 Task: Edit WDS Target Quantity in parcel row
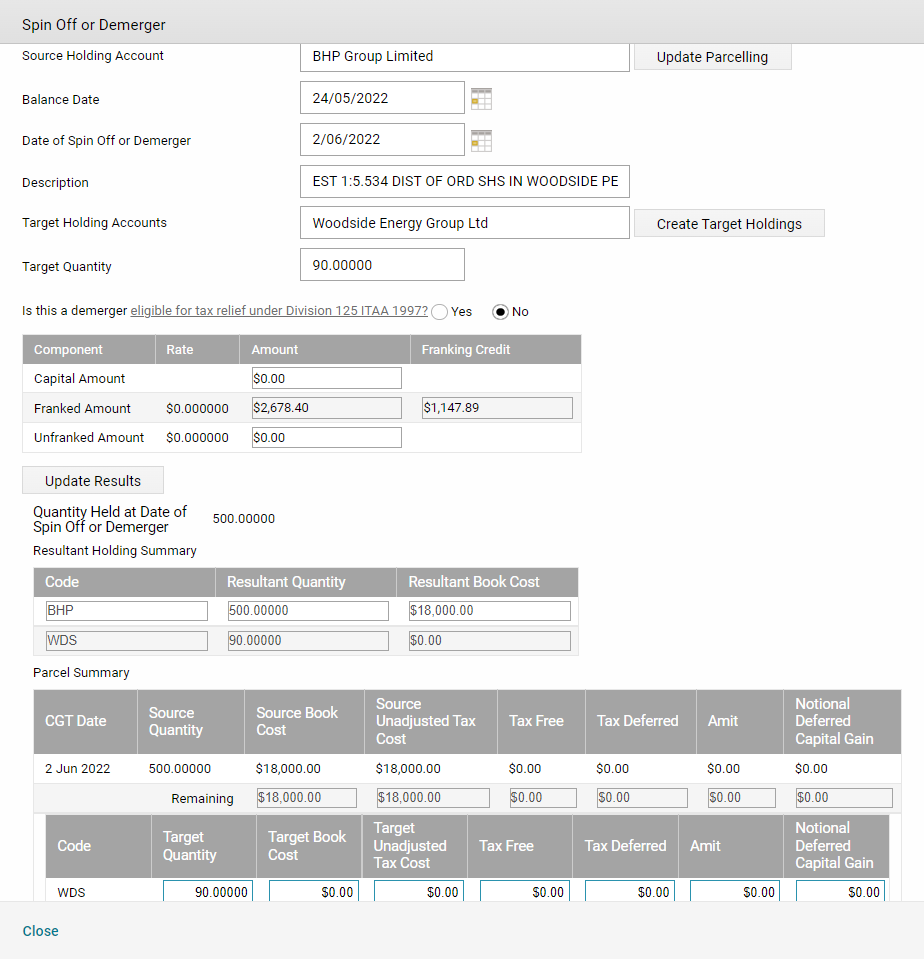208,892
